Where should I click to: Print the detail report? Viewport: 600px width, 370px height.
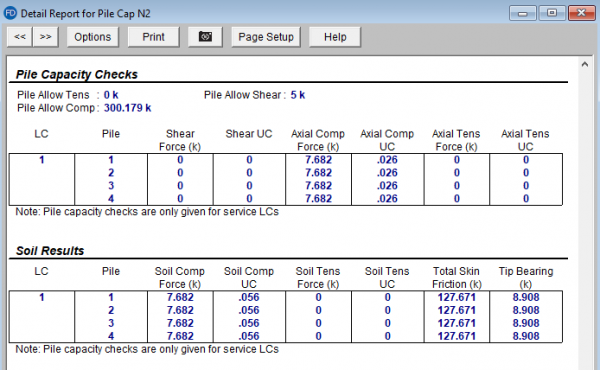click(x=153, y=37)
